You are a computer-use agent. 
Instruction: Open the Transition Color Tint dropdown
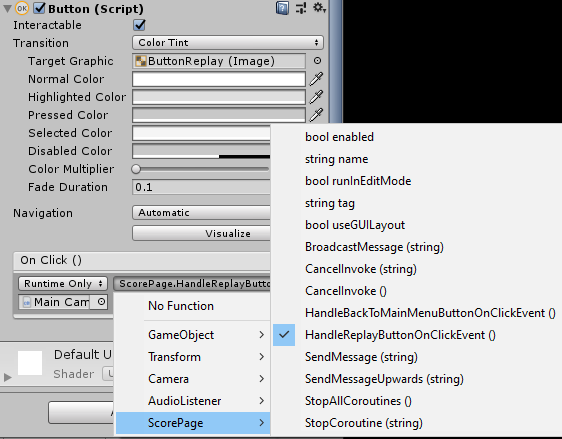[x=228, y=43]
